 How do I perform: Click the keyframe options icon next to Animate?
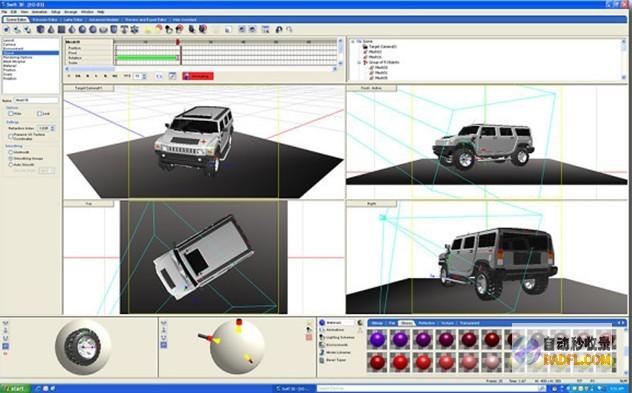coord(172,76)
